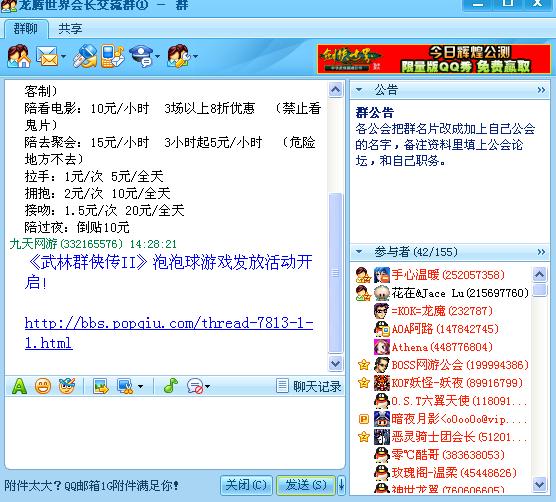Open the message block dropdown arrow
Screen dimensions: 556x502
point(207,386)
